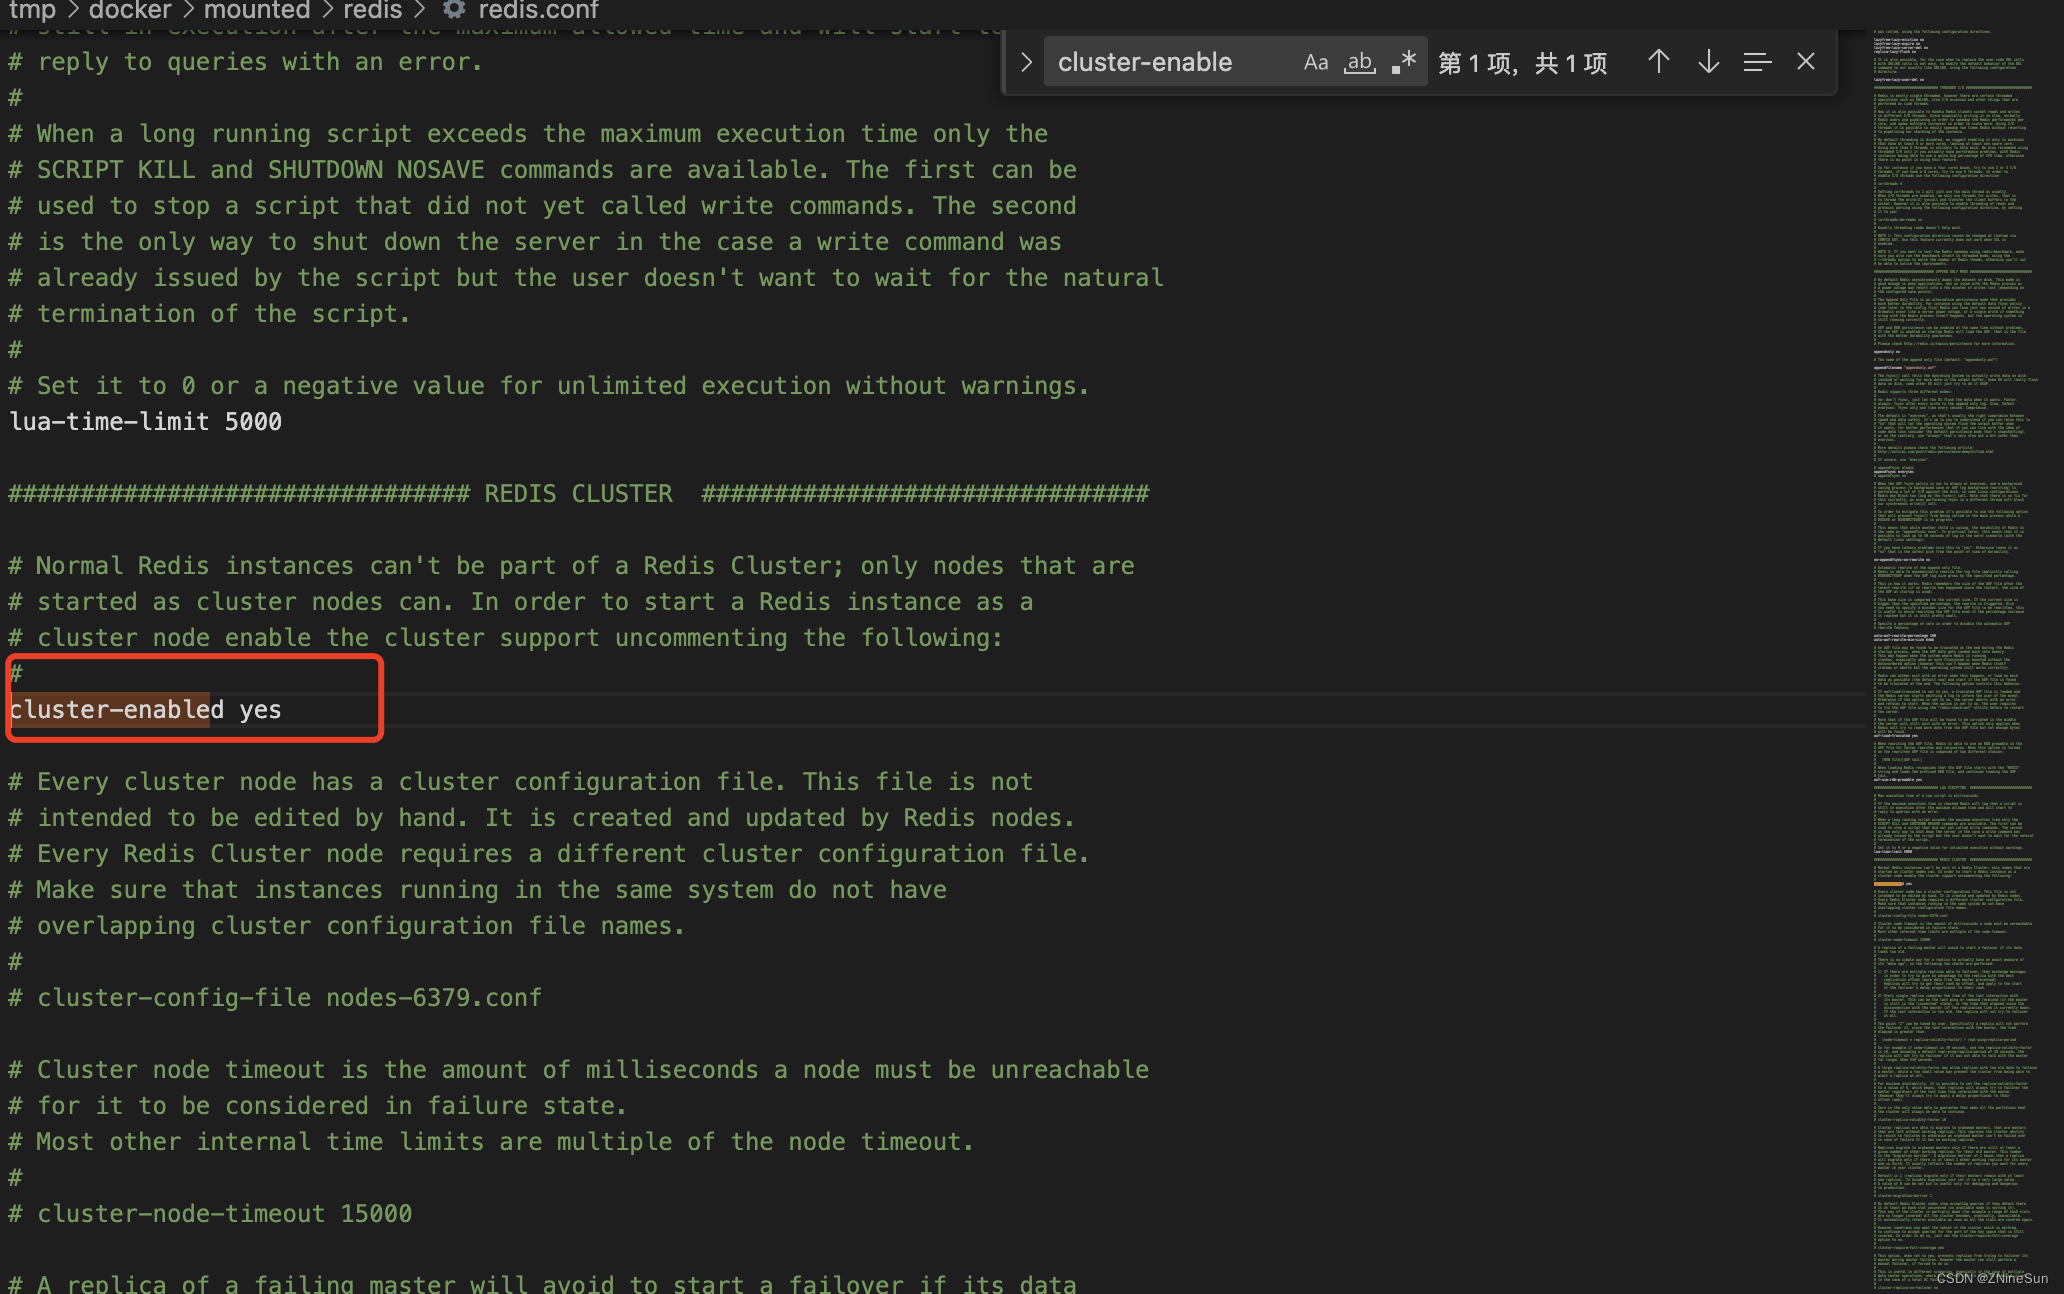Click the gear icon beside redis.conf
This screenshot has height=1294, width=2064.
(454, 10)
